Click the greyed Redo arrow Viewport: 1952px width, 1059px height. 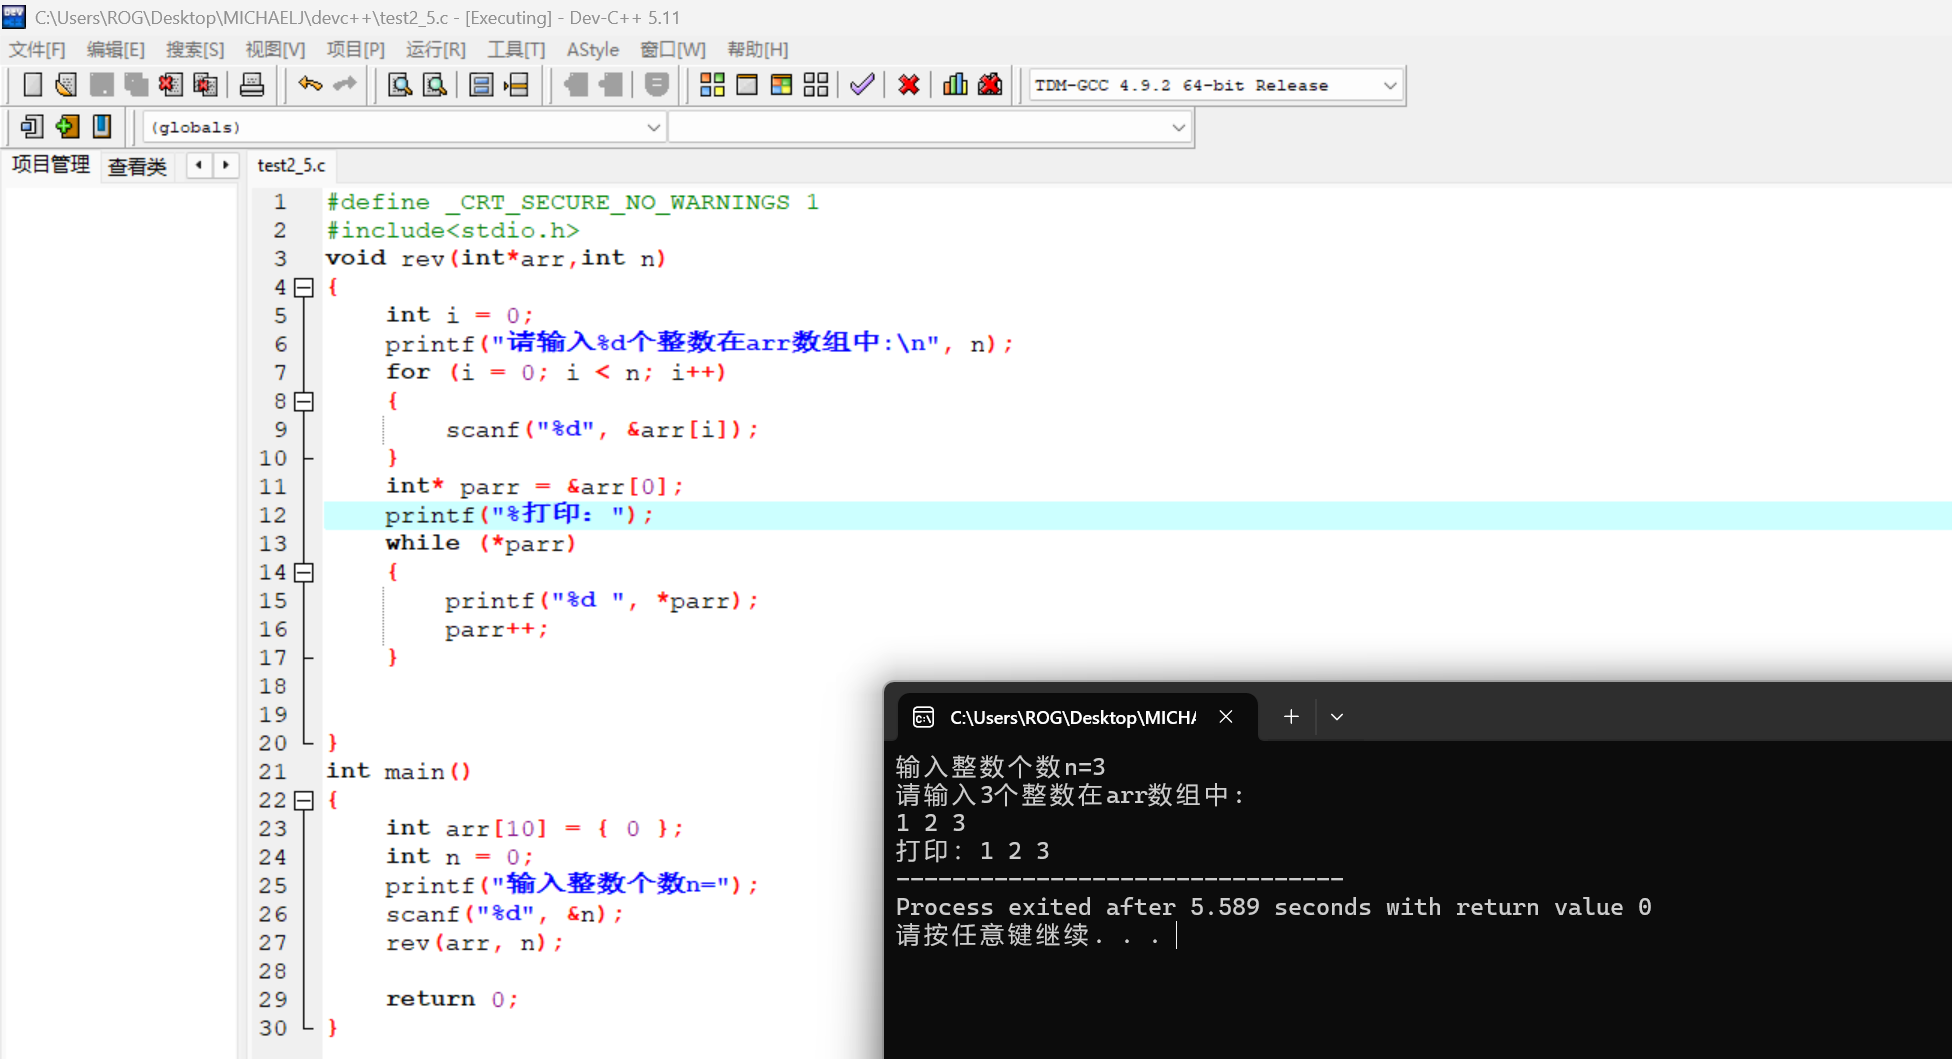[345, 85]
